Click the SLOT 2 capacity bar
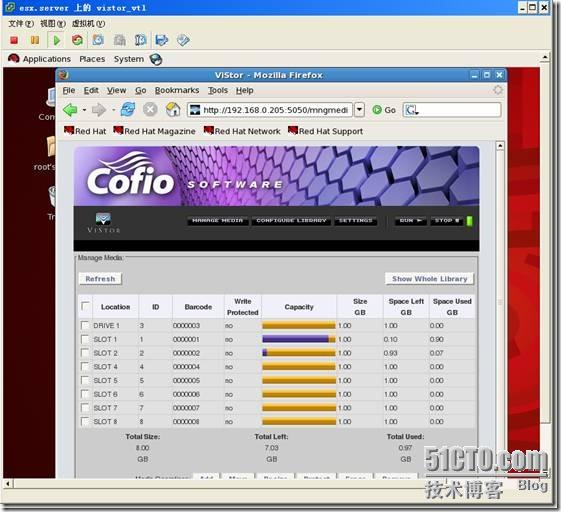 299,353
